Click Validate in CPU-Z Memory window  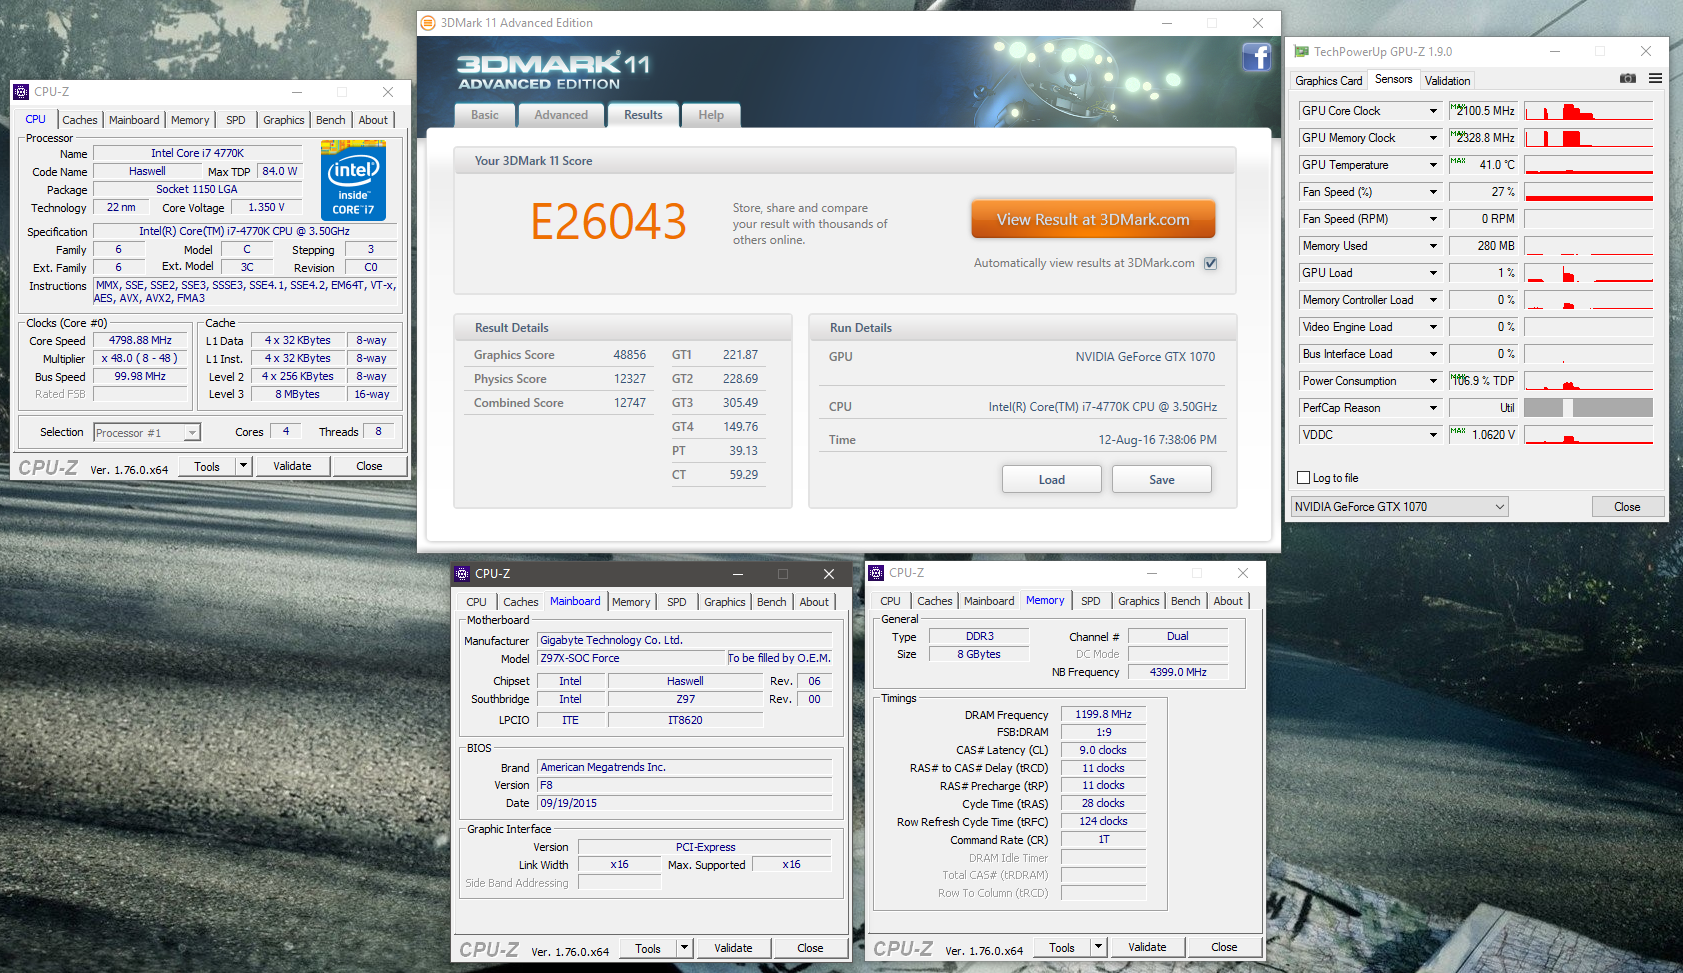pos(1147,947)
